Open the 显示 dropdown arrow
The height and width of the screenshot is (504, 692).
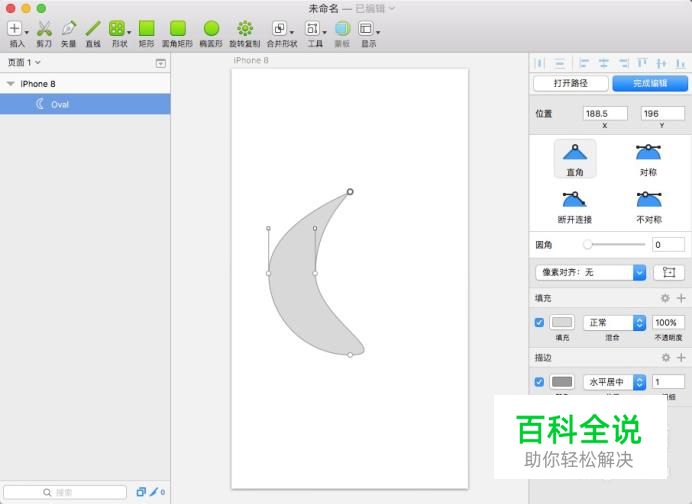tap(378, 32)
